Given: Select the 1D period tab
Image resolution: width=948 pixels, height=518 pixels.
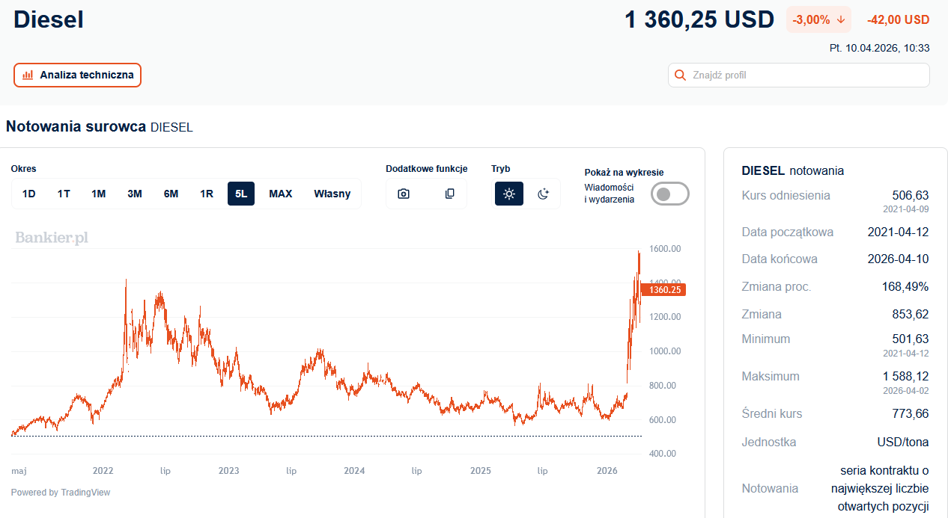Looking at the screenshot, I should click(x=28, y=193).
